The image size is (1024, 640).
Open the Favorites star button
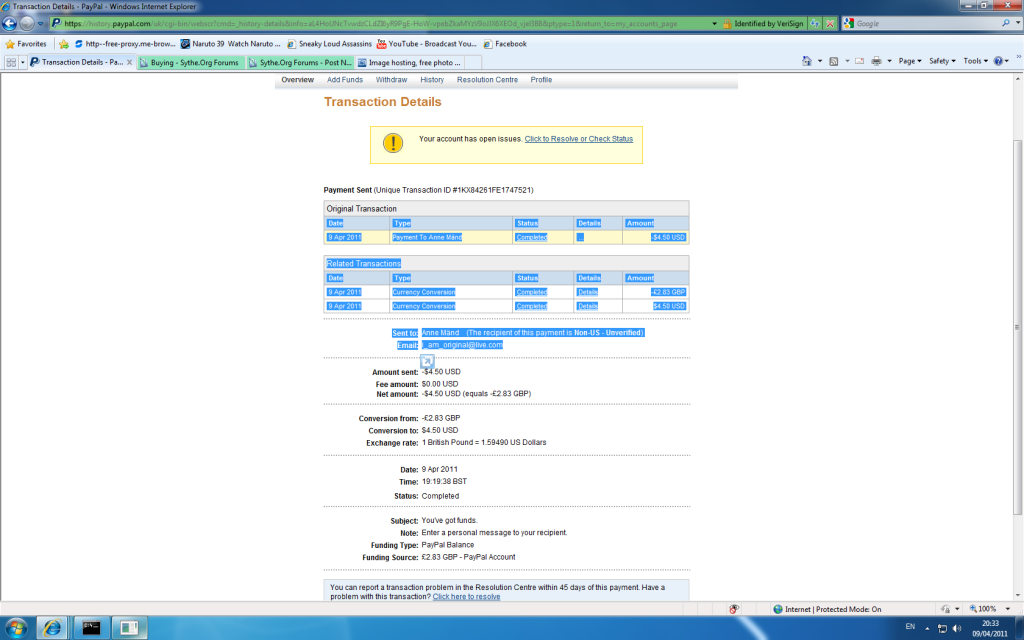pos(26,44)
